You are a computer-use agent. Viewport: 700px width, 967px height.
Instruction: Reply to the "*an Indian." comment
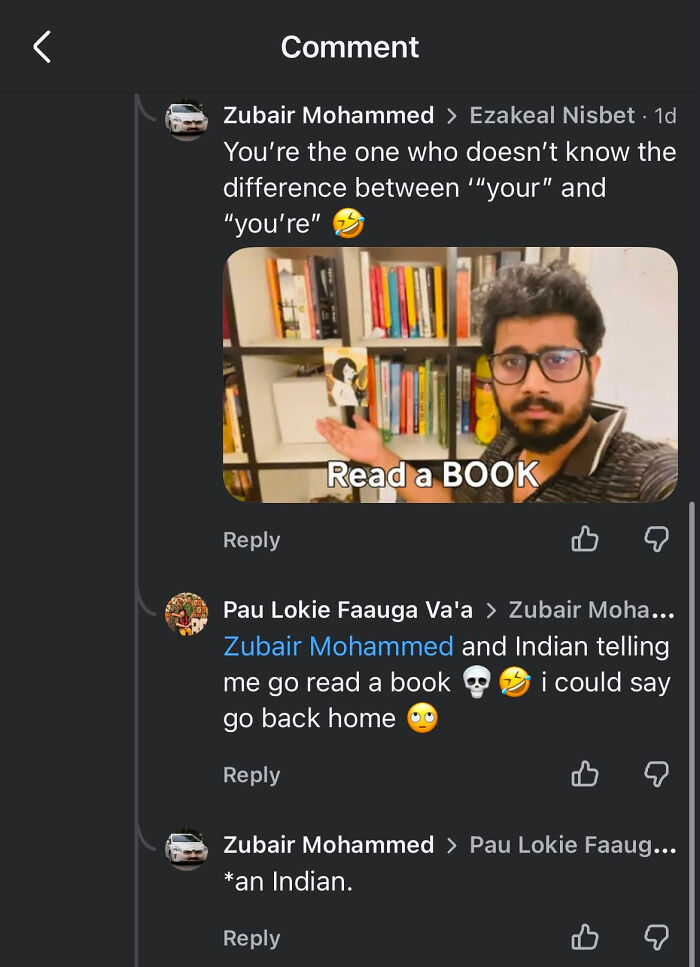(x=252, y=938)
